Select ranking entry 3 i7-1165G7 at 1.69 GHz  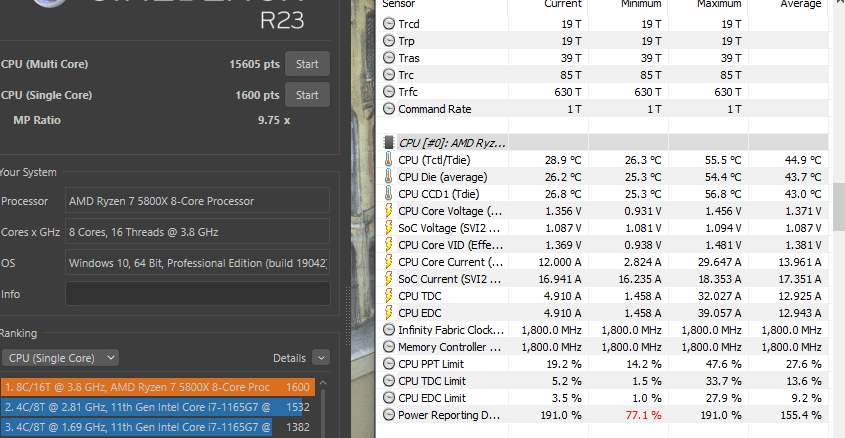158,427
